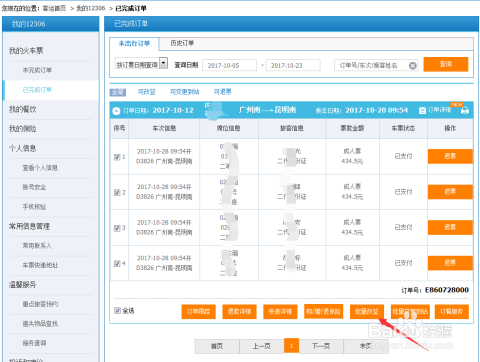
Task: Clear the order number search field
Action: point(413,66)
